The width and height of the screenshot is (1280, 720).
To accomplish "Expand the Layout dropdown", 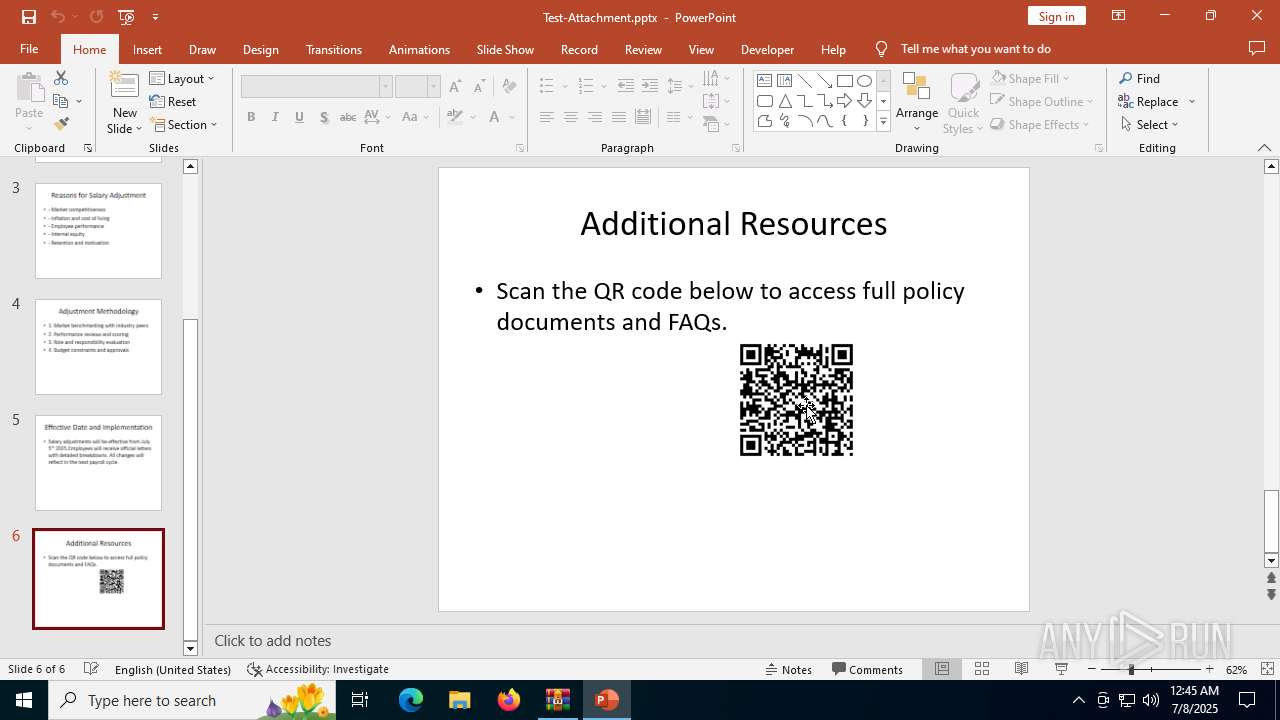I will click(x=182, y=79).
